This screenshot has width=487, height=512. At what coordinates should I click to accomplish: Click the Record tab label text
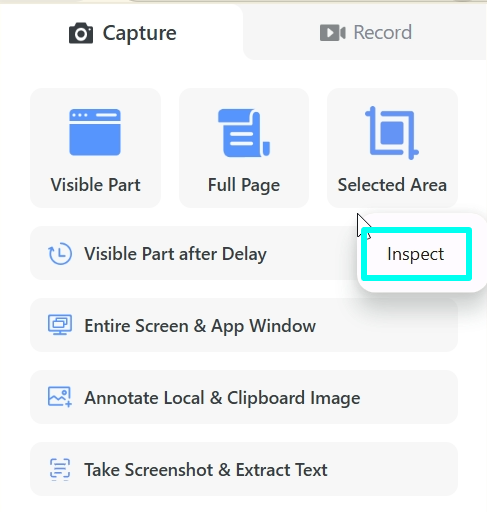(x=383, y=33)
